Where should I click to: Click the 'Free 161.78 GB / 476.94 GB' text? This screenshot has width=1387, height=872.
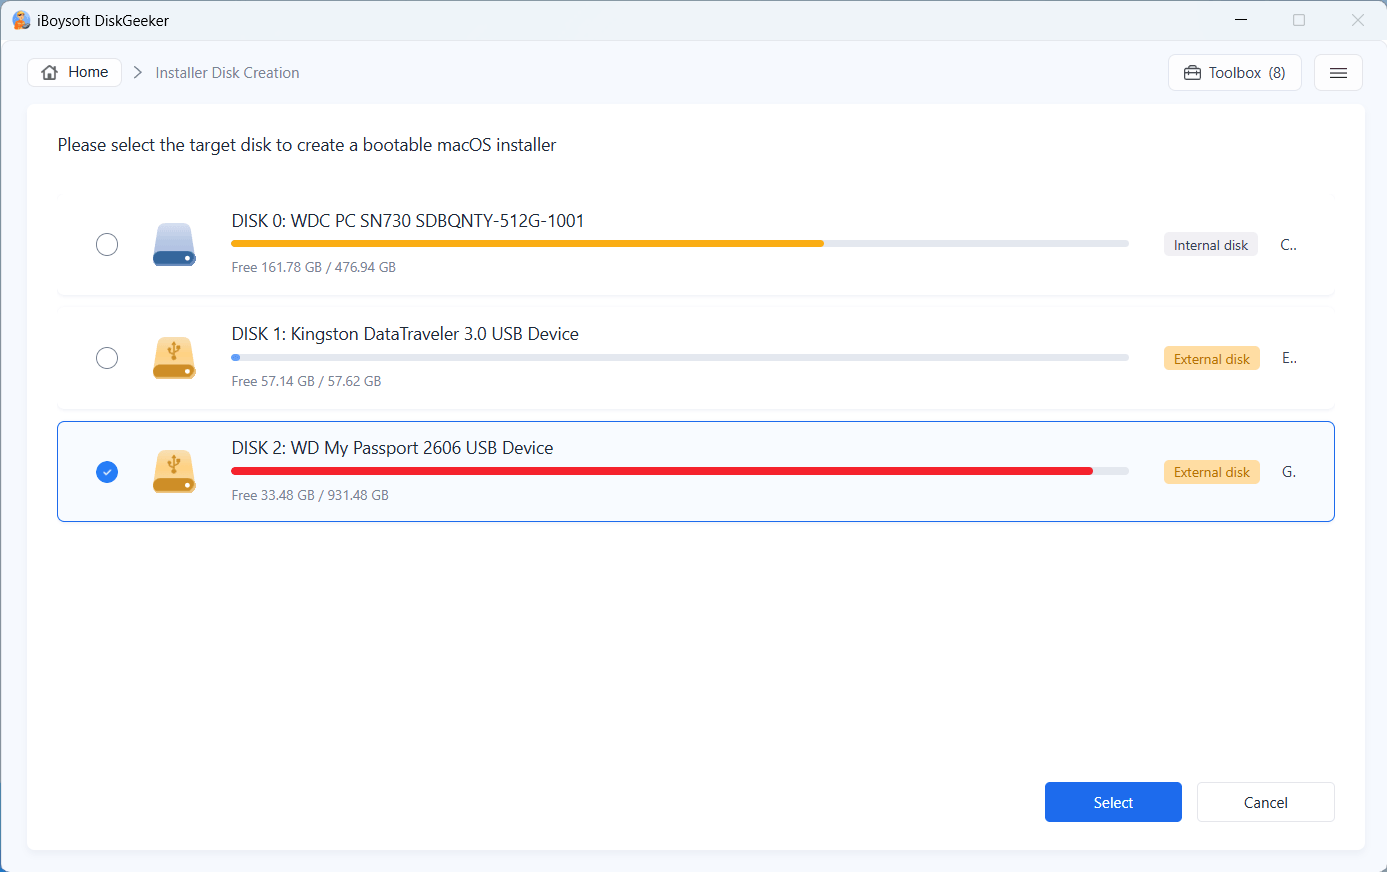313,267
